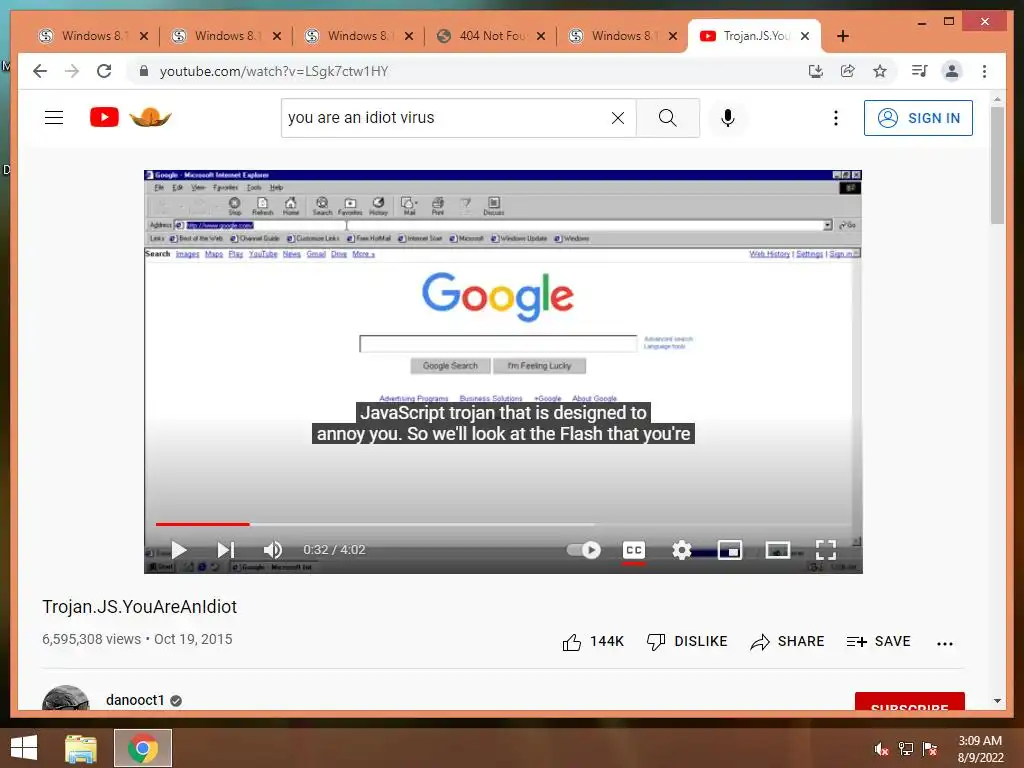This screenshot has height=768, width=1024.
Task: Click the install app icon in address bar
Action: tap(816, 71)
